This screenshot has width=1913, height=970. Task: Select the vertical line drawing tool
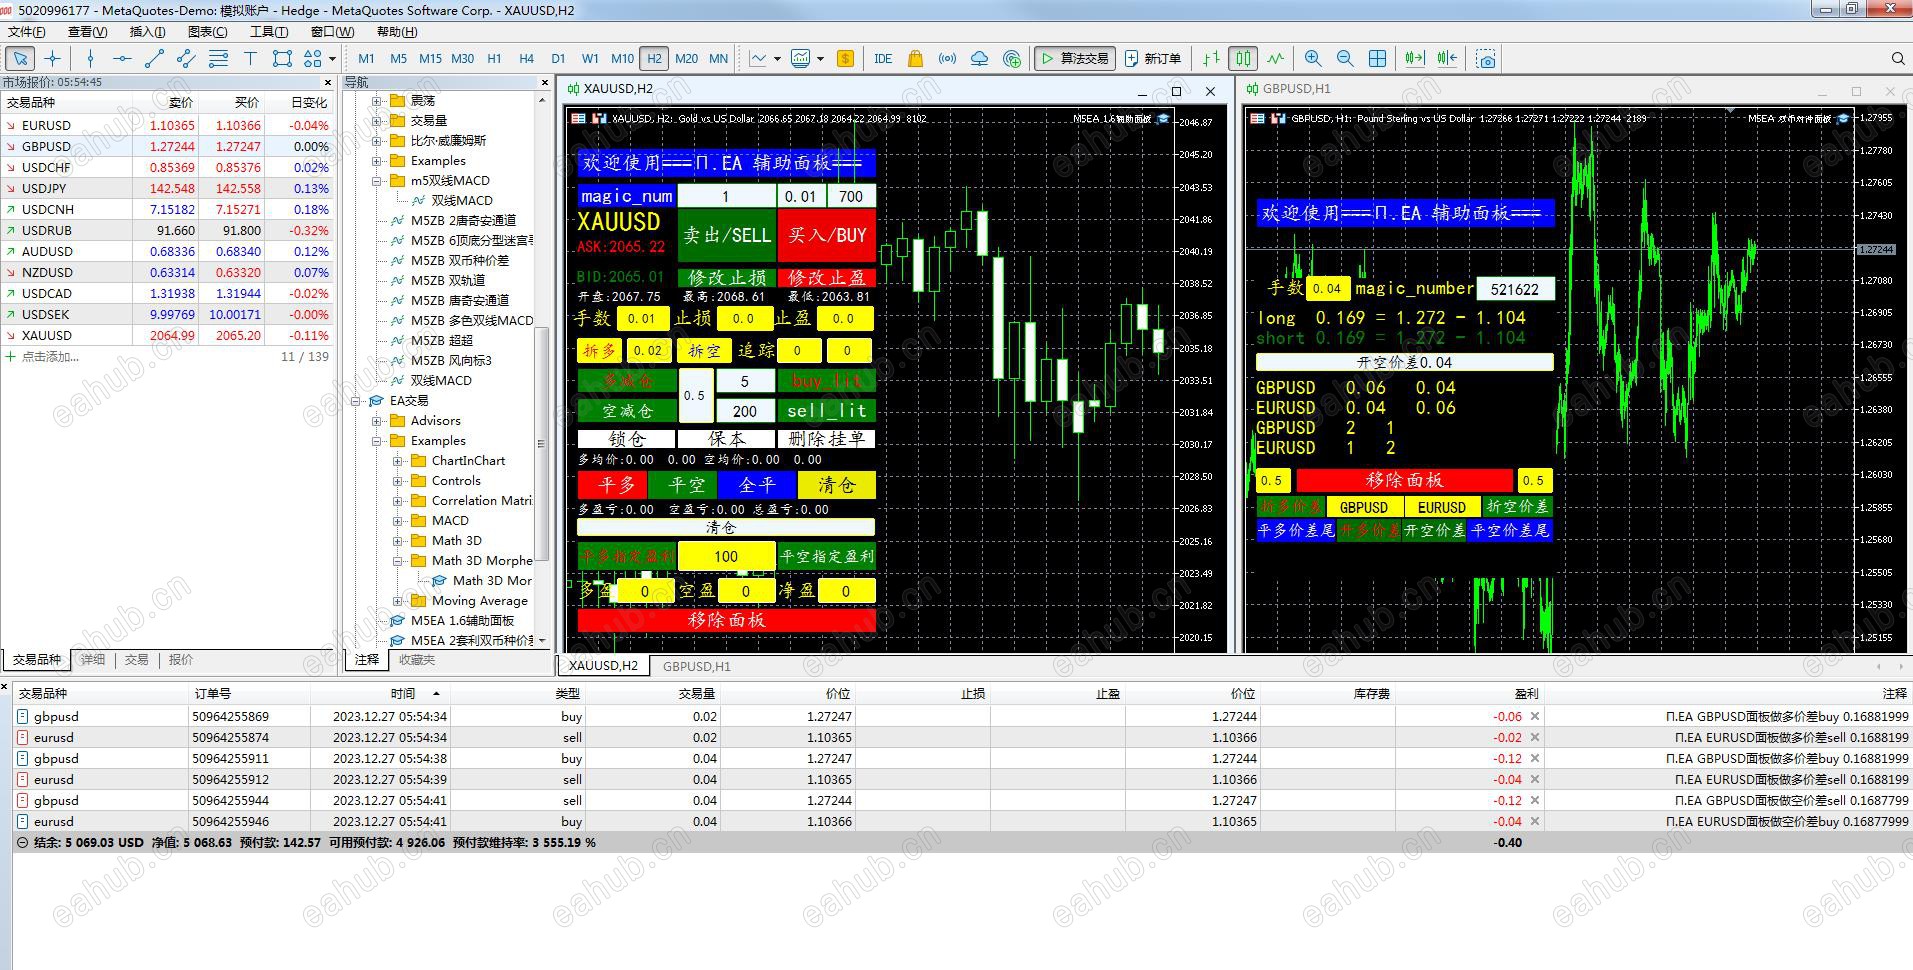tap(90, 59)
